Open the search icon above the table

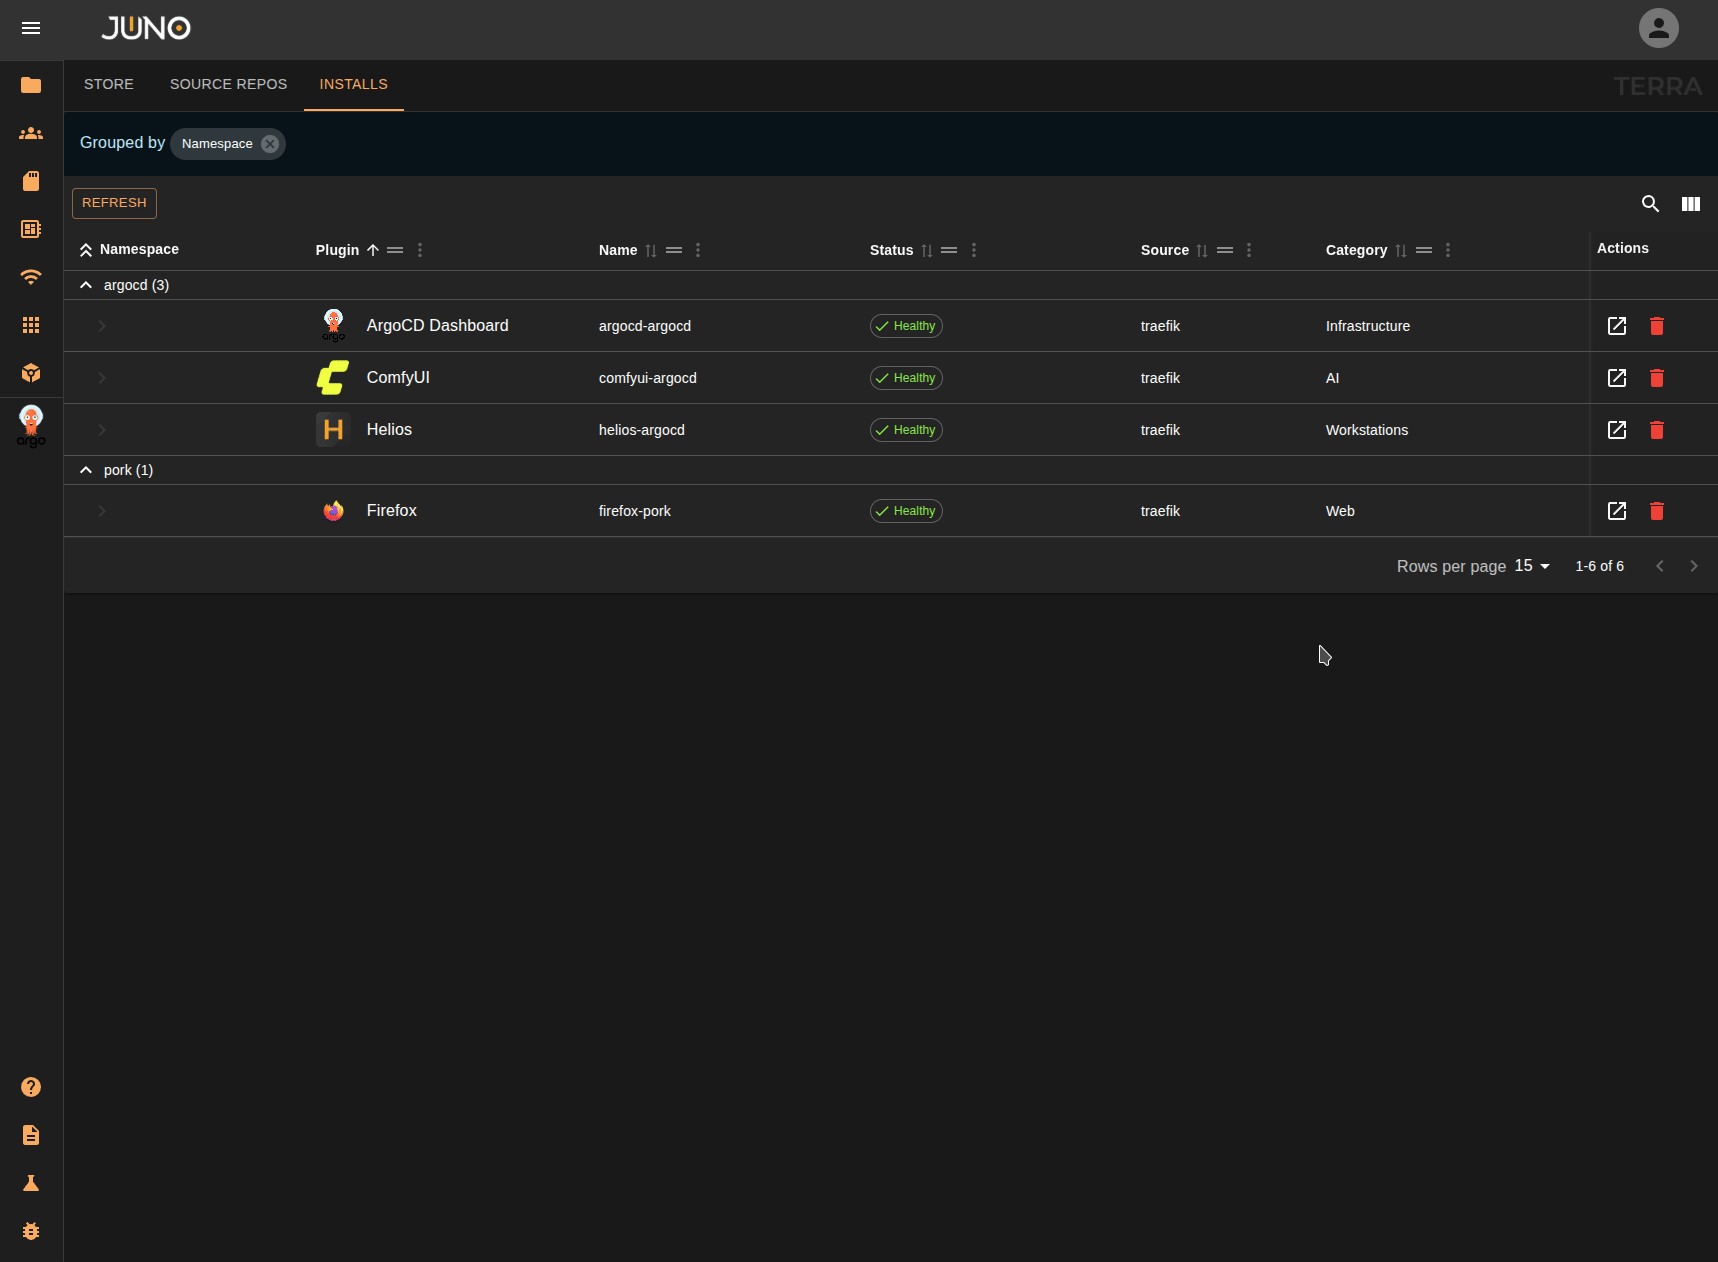[x=1650, y=204]
